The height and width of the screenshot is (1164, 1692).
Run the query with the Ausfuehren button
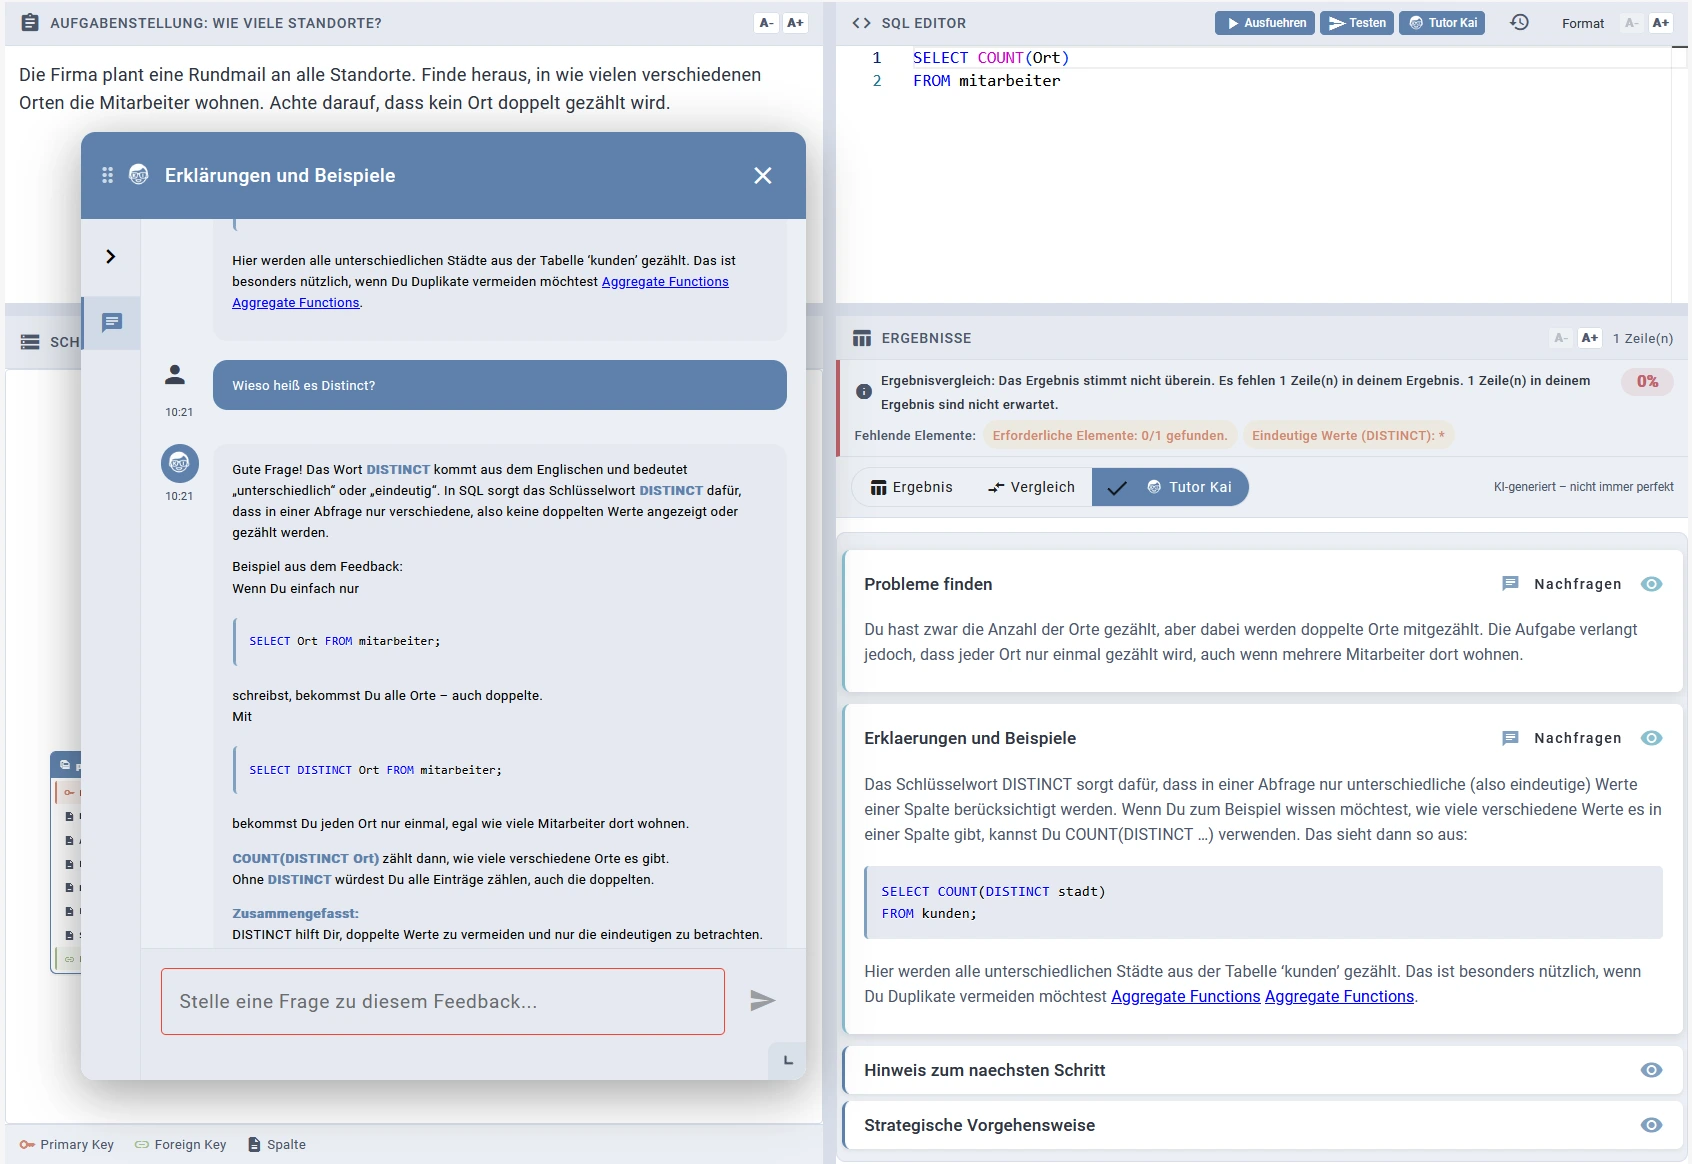tap(1265, 23)
